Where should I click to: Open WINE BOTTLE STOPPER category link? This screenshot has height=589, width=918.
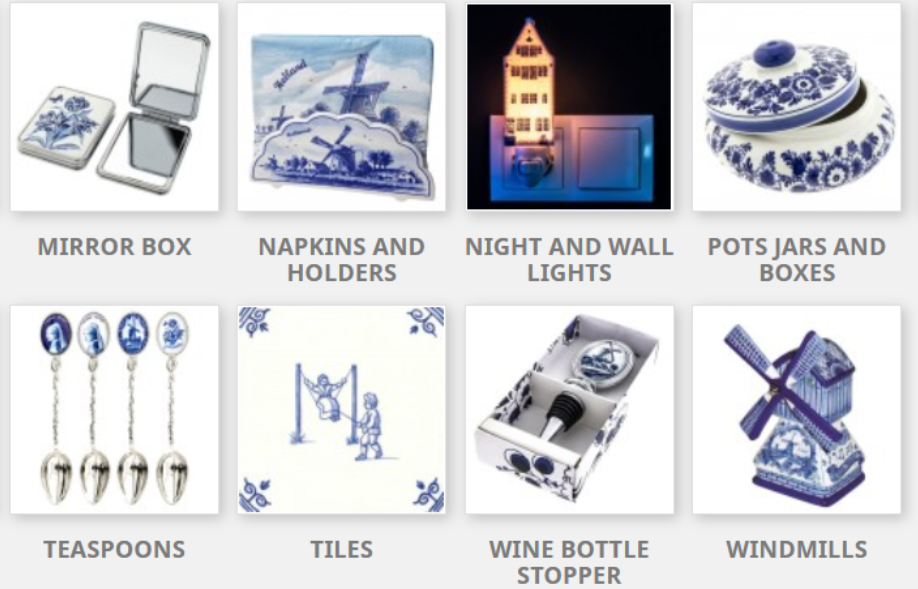pos(569,562)
